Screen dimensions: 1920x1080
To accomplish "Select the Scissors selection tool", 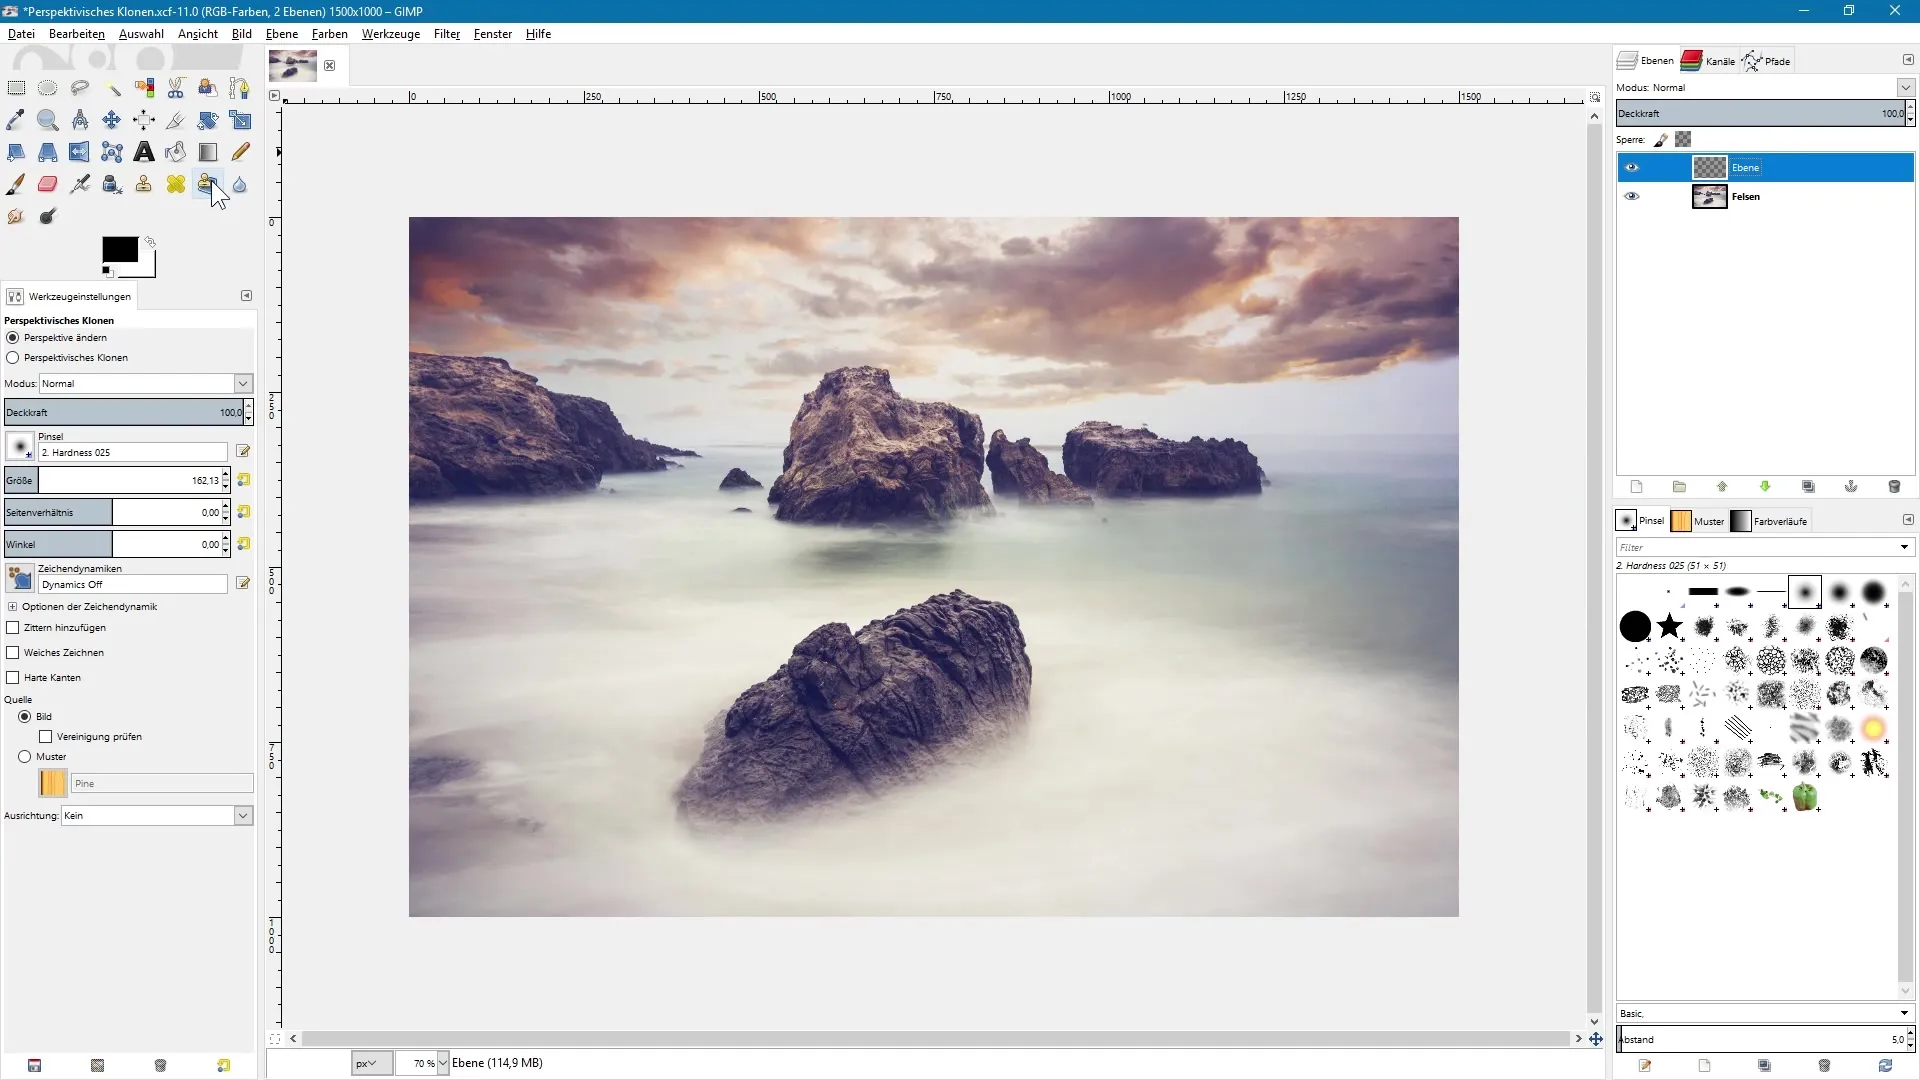I will [176, 88].
